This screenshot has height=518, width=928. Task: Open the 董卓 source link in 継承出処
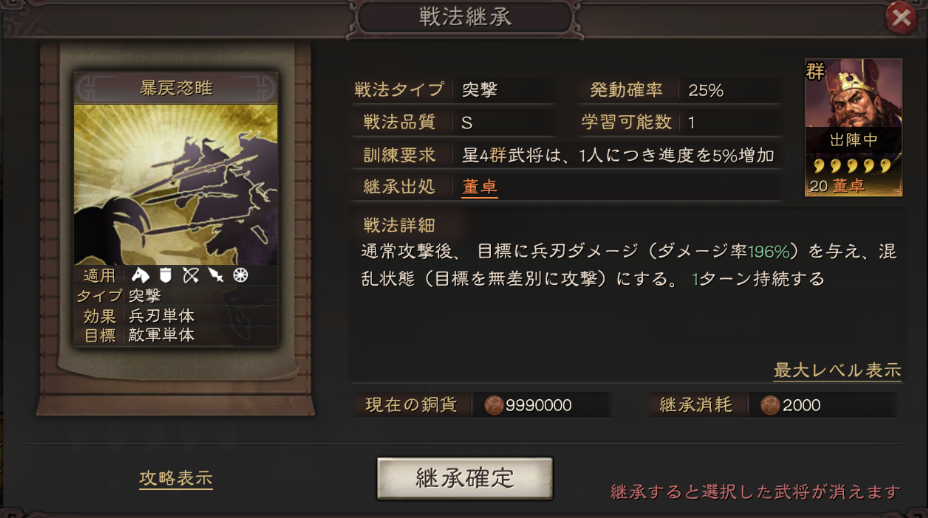tap(479, 187)
